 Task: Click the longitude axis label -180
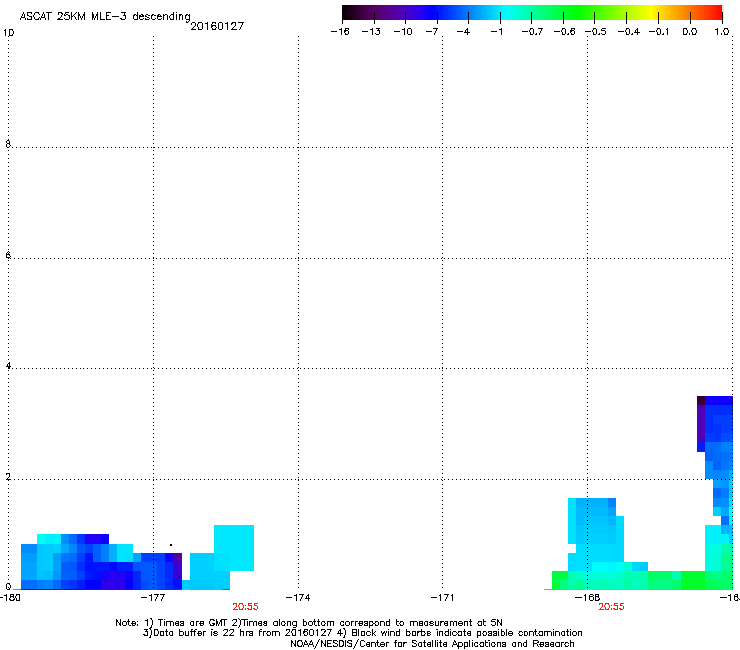tap(10, 598)
